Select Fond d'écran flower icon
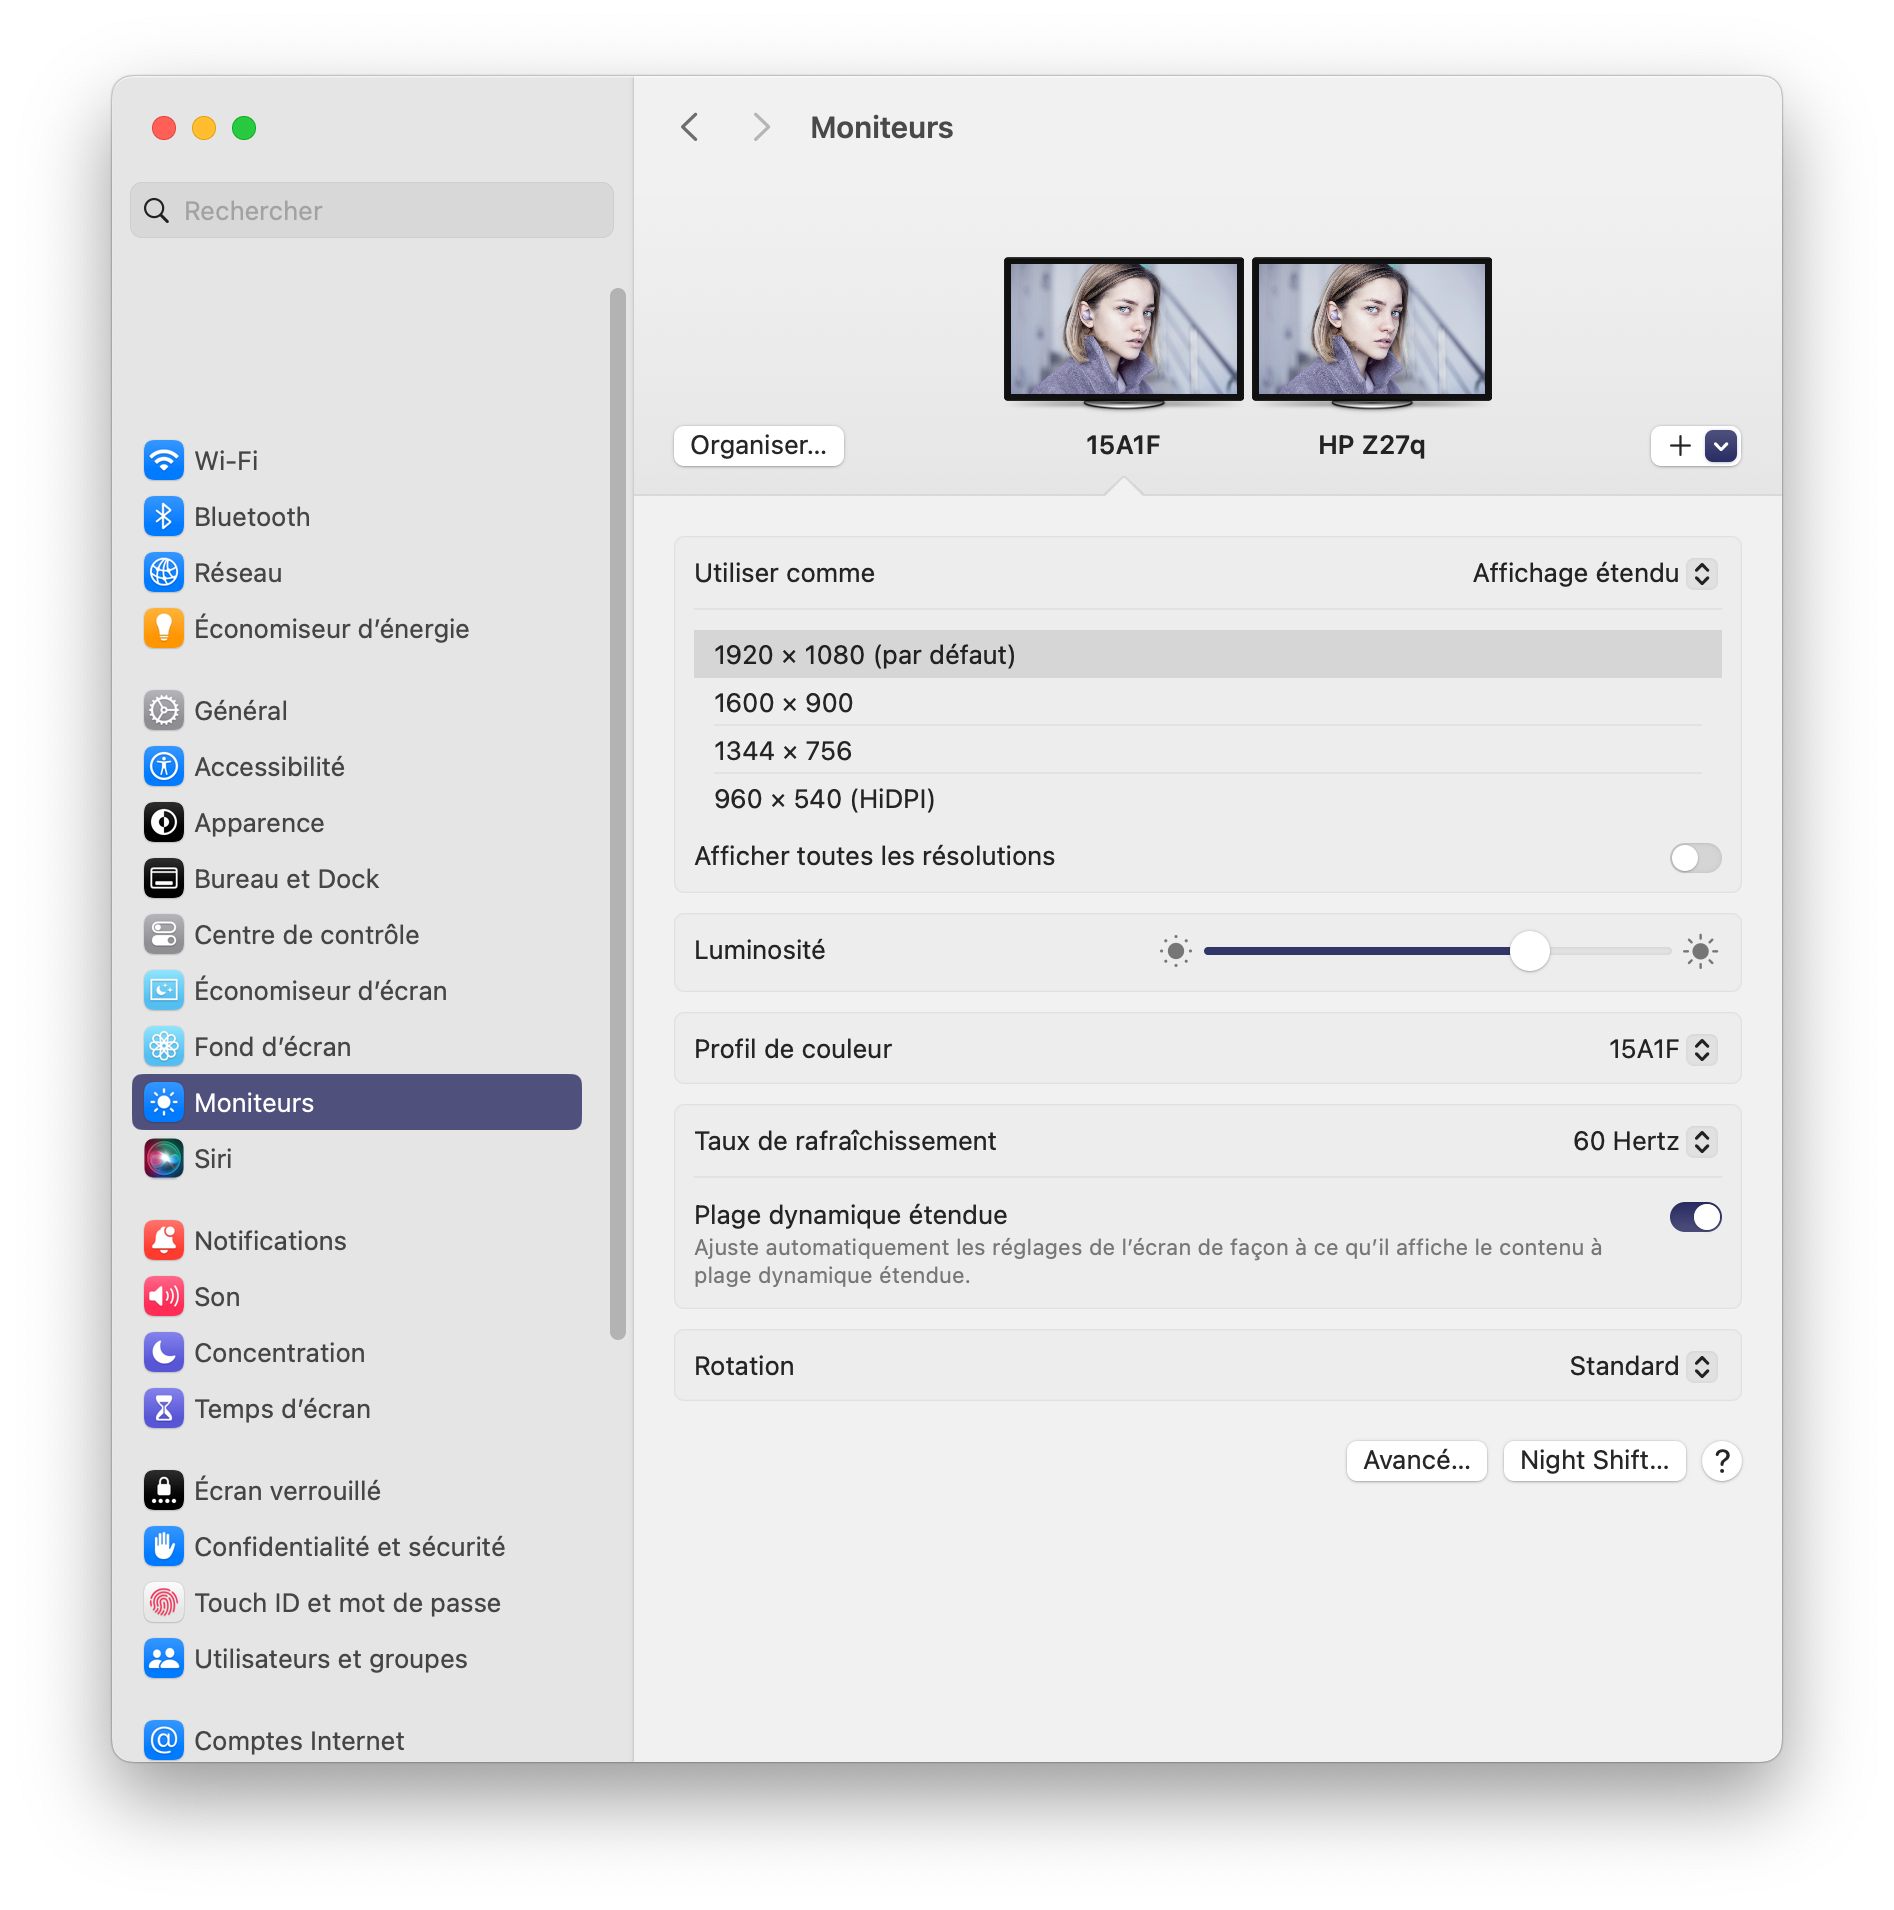 [164, 1047]
